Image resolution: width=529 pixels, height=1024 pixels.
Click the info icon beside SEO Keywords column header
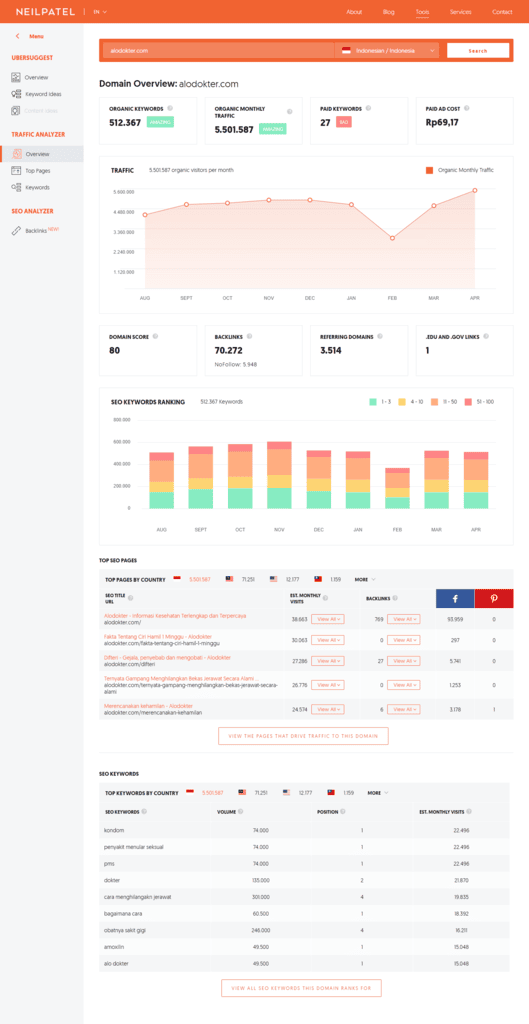coord(144,812)
